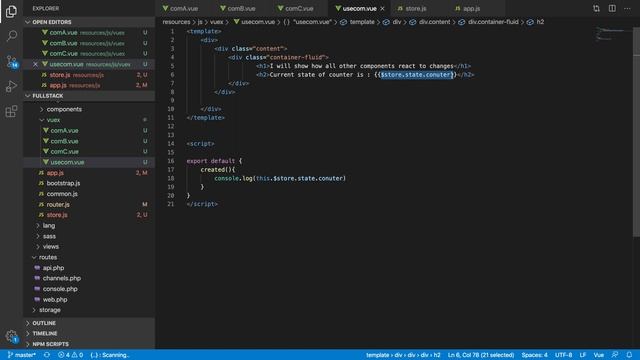
Task: Switch to the comA.vue tab
Action: click(x=184, y=9)
